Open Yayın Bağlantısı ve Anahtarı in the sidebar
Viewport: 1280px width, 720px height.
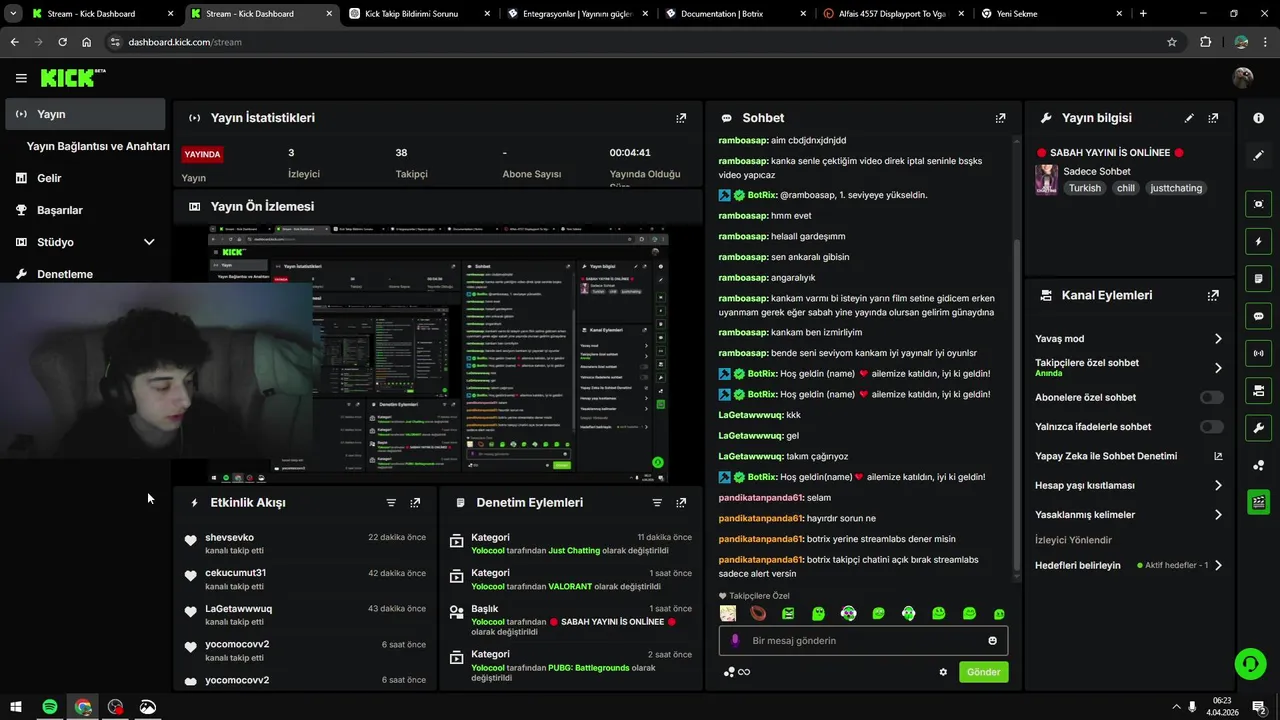tap(98, 146)
